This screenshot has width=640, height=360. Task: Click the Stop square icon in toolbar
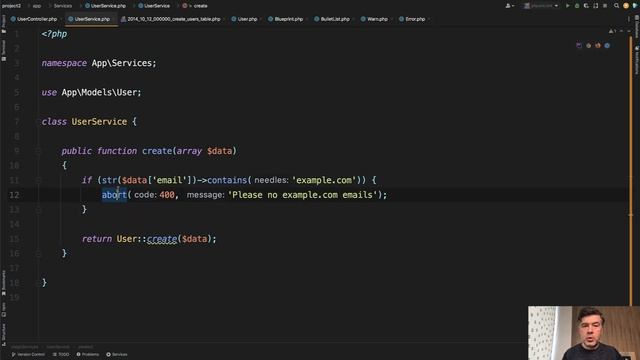tap(605, 6)
